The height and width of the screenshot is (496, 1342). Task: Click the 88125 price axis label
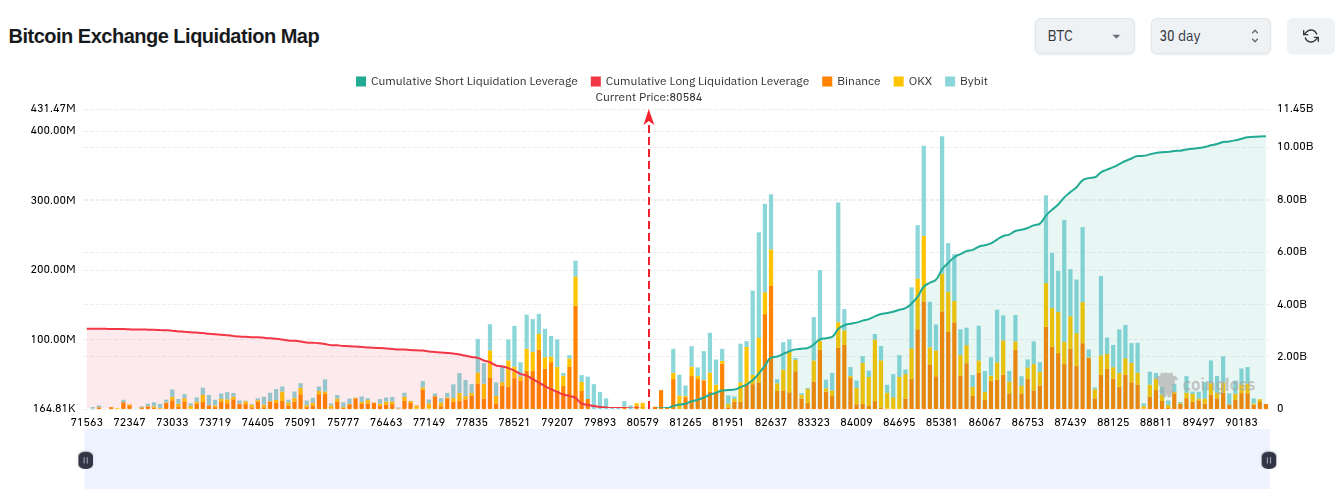point(1113,423)
